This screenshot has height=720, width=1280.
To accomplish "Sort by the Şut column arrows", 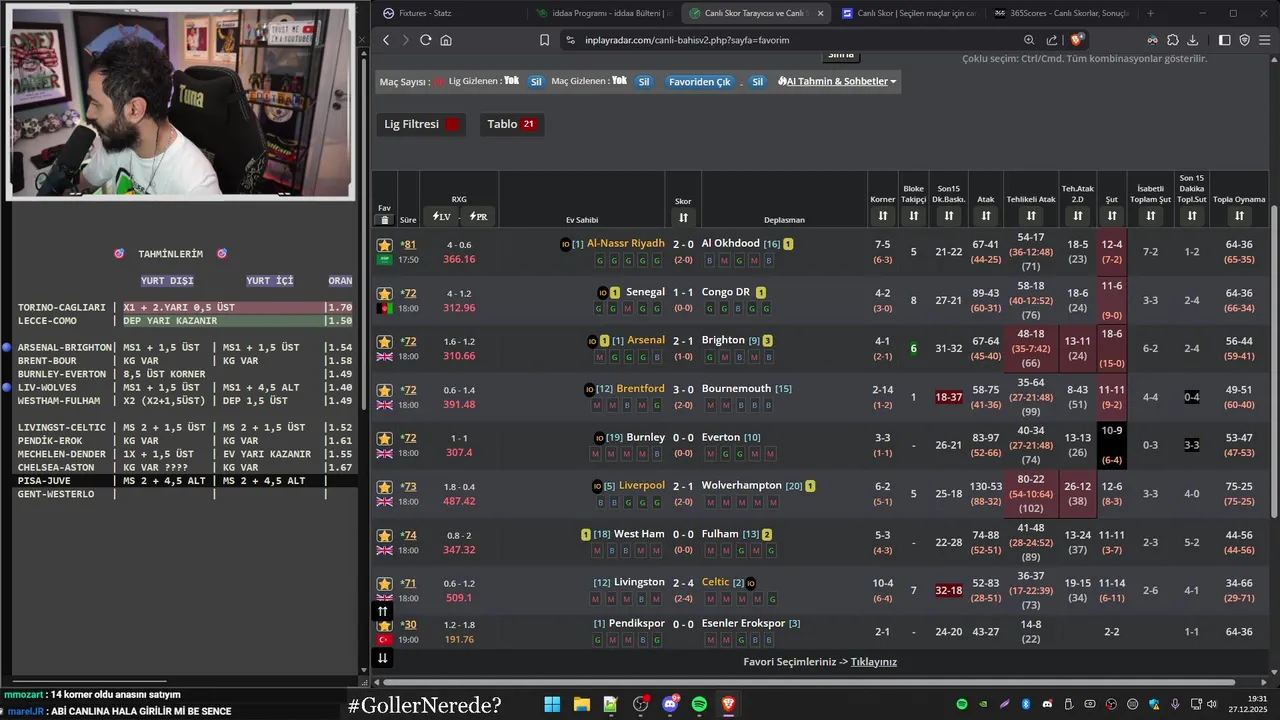I will tap(1111, 216).
